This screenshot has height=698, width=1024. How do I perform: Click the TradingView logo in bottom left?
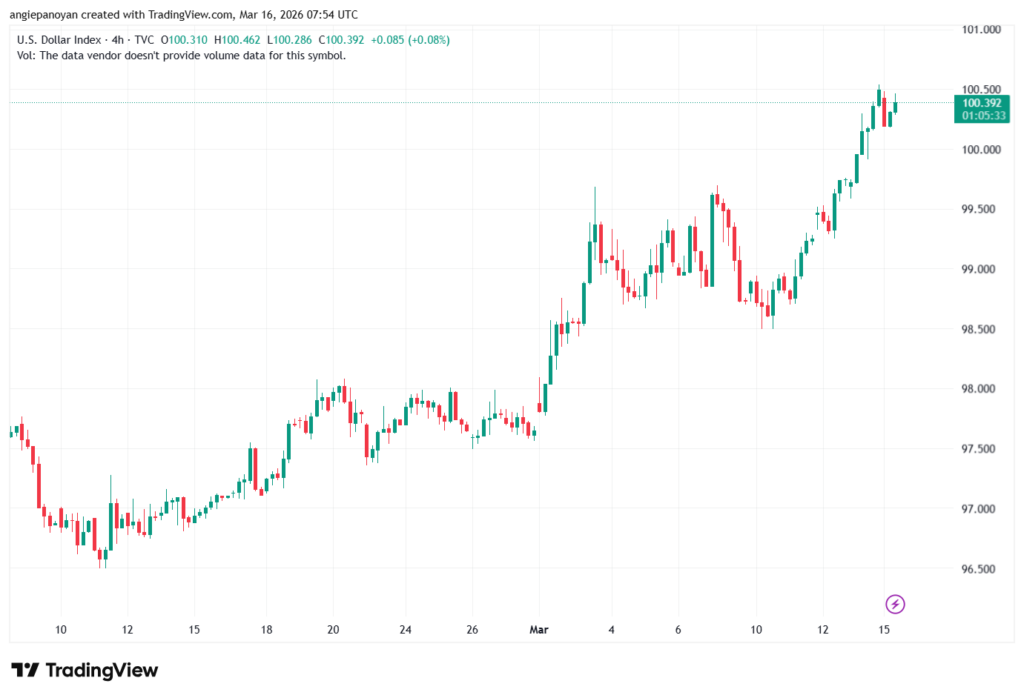point(83,670)
